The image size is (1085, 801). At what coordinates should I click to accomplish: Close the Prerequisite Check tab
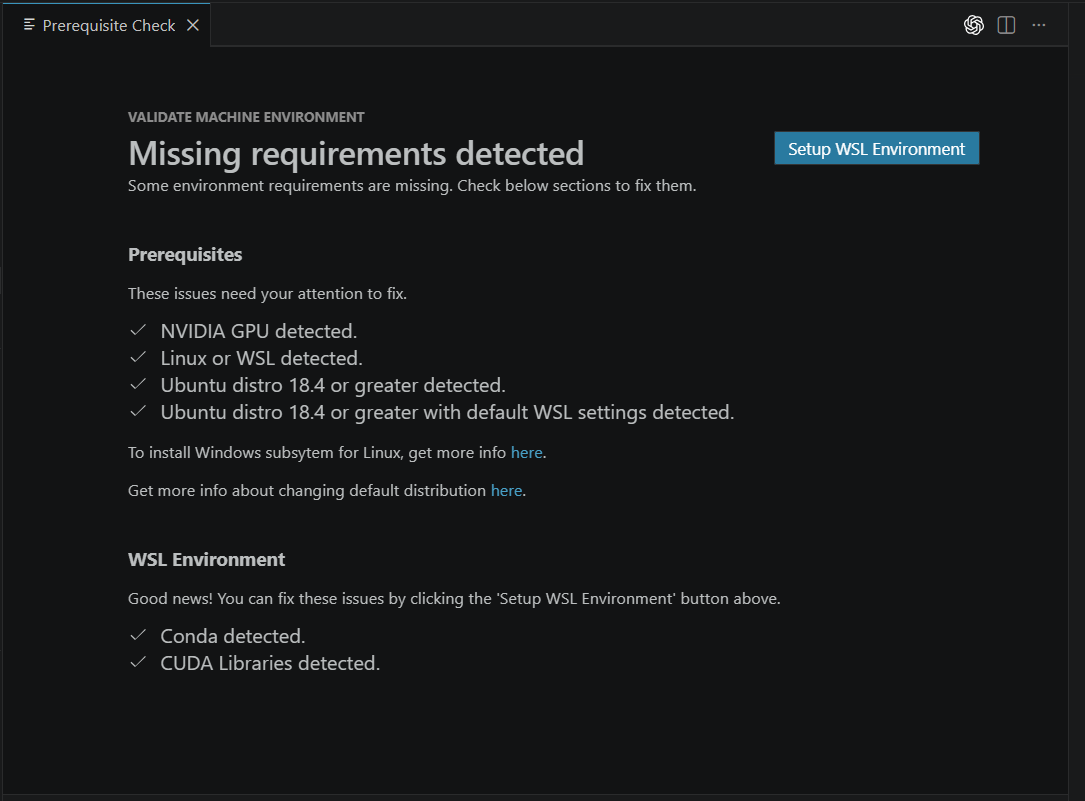point(193,26)
